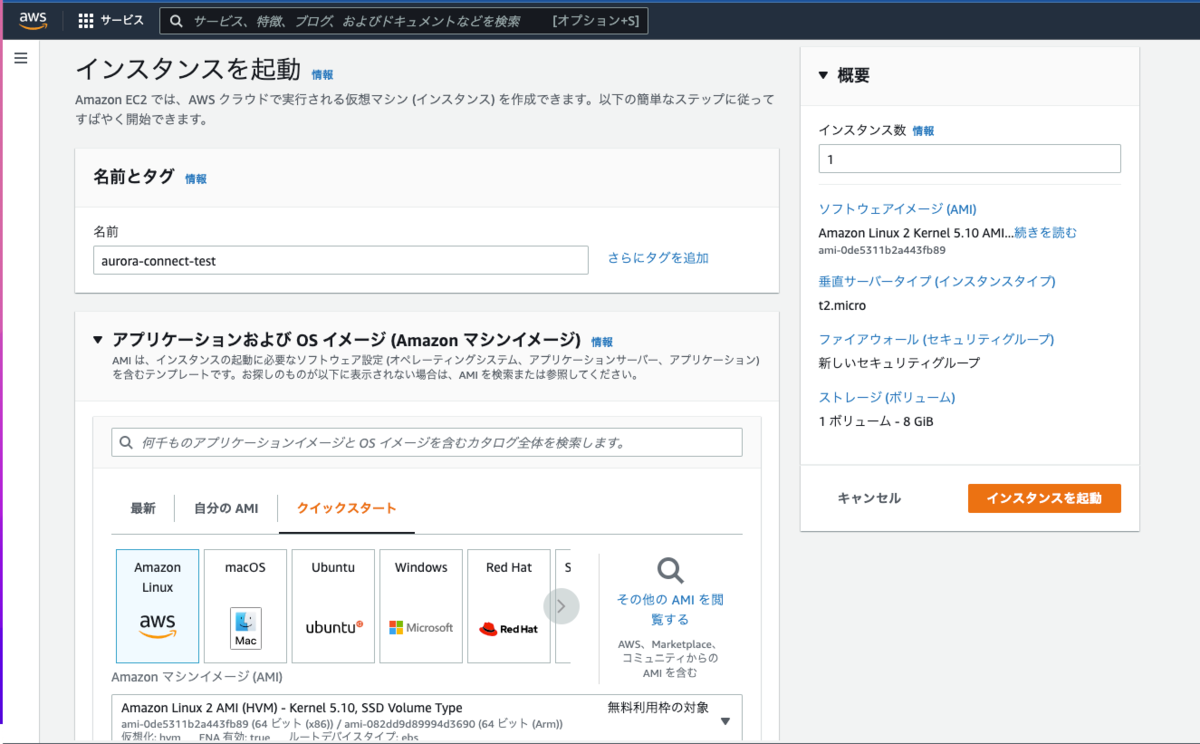Click the 名前 input field
1200x744 pixels.
tap(341, 260)
